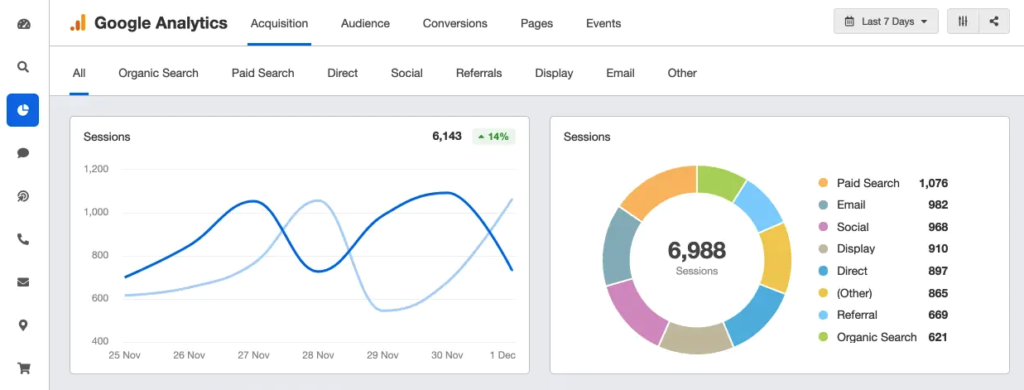Click the blue Direct legend dot
Screen dimensions: 1024x390
tap(823, 271)
